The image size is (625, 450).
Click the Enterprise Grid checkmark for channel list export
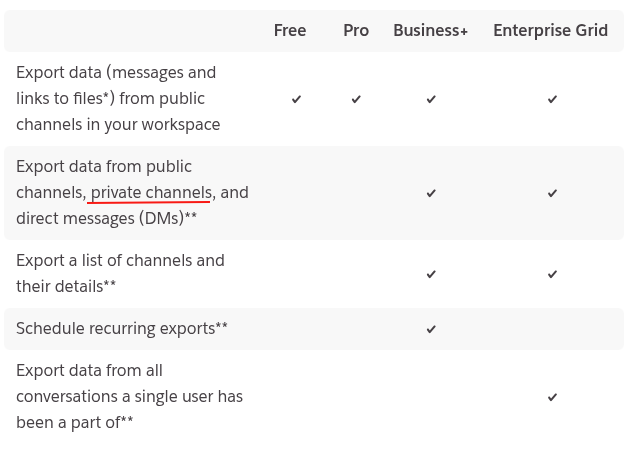click(x=552, y=274)
